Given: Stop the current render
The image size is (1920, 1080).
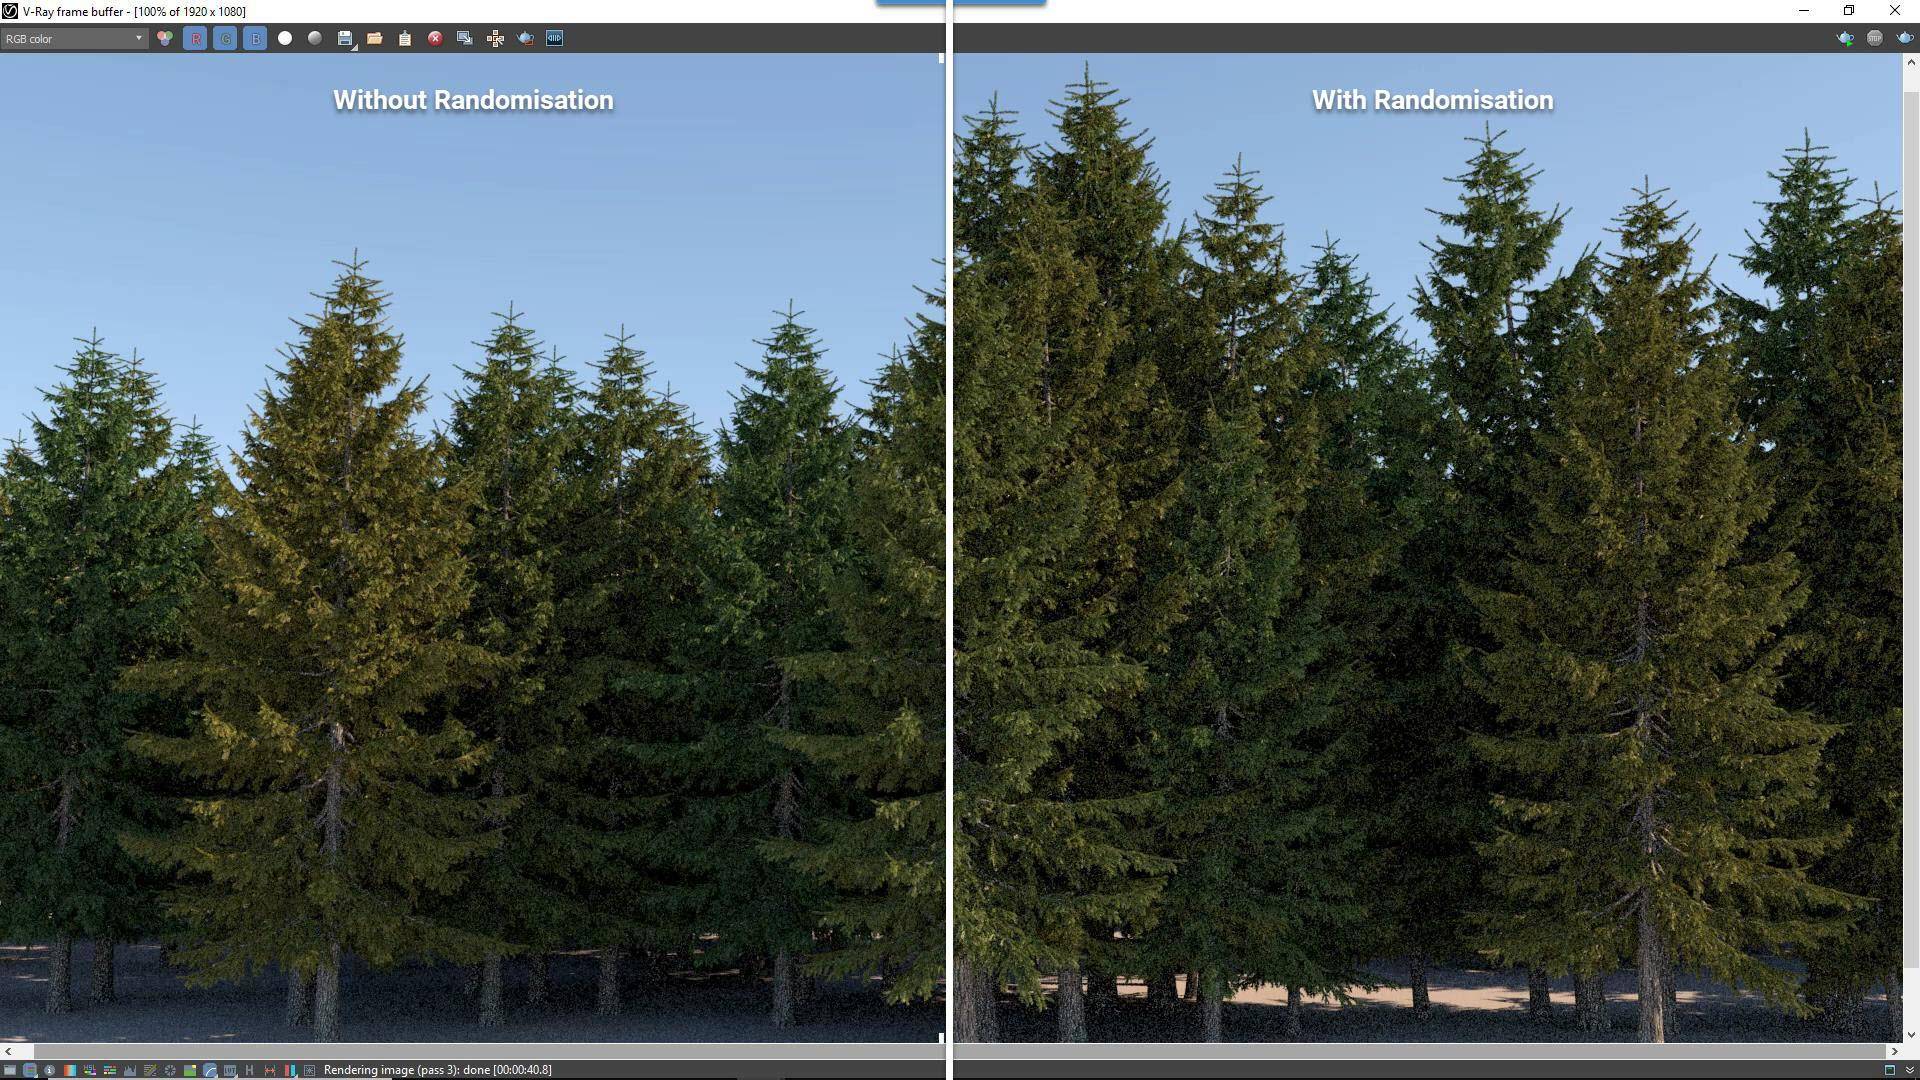Looking at the screenshot, I should [1872, 38].
